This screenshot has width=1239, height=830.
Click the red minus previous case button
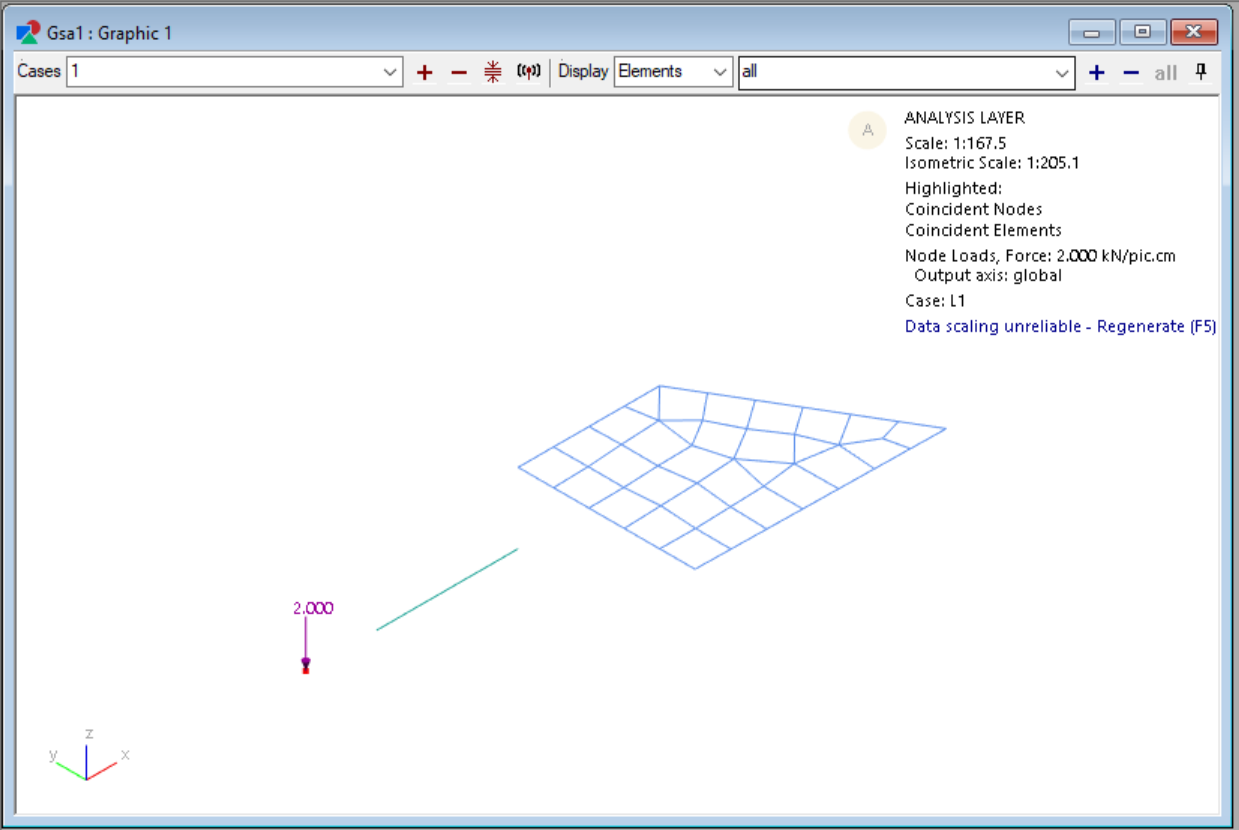pos(459,72)
